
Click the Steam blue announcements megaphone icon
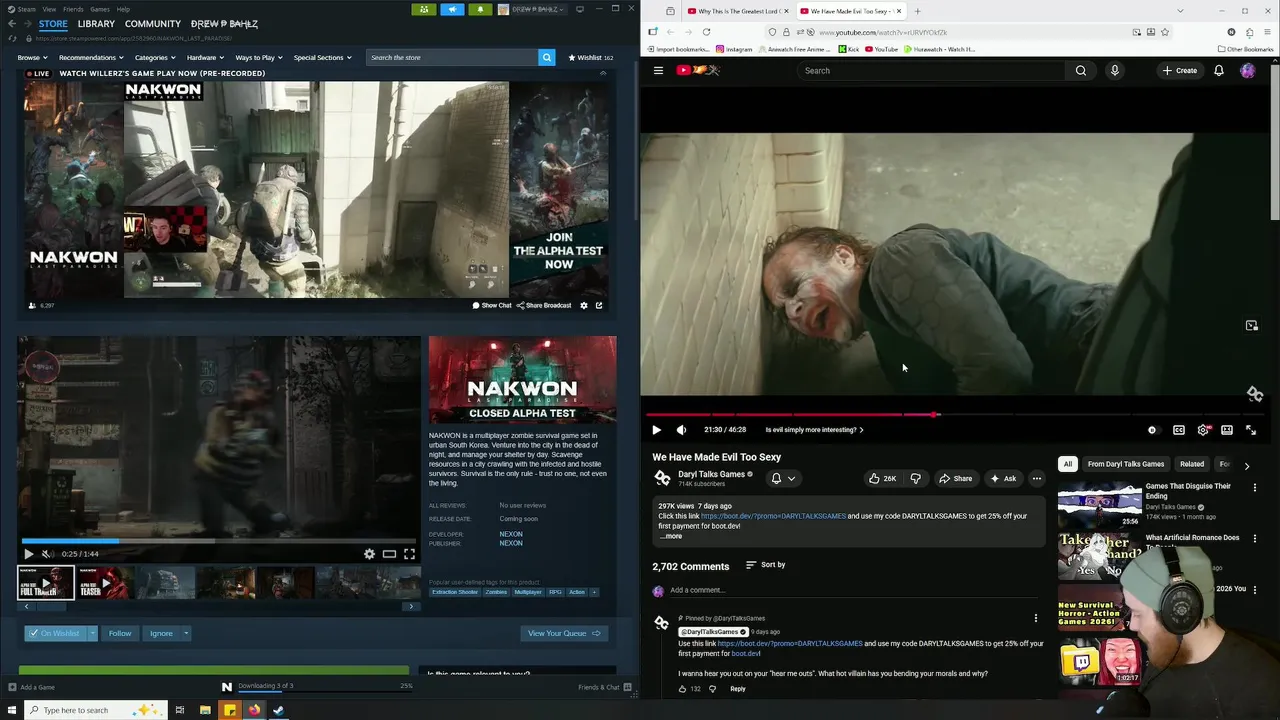(452, 9)
